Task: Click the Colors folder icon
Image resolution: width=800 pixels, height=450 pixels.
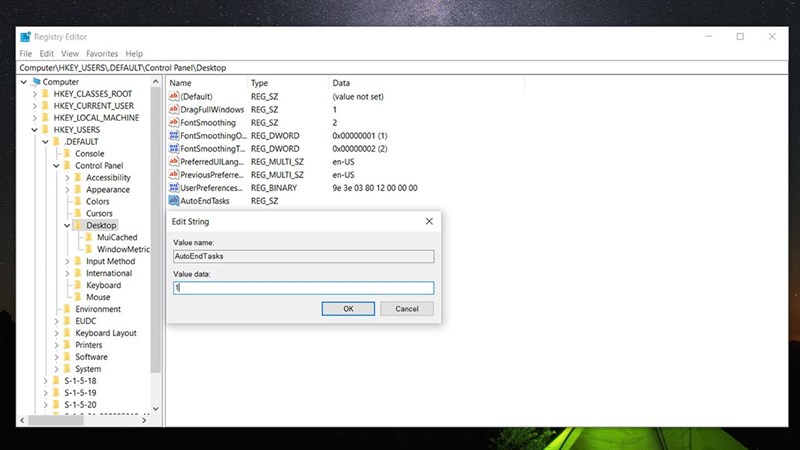Action: [78, 201]
